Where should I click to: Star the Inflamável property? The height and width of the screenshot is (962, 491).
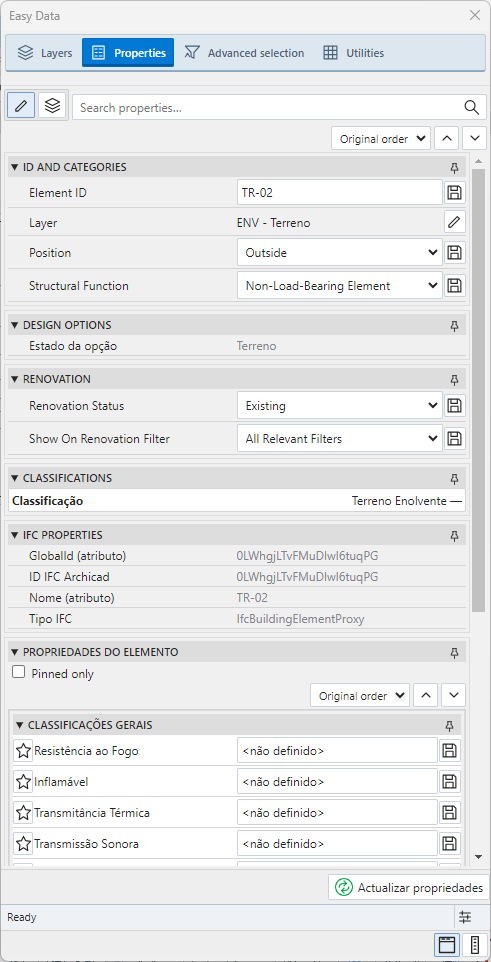point(23,782)
